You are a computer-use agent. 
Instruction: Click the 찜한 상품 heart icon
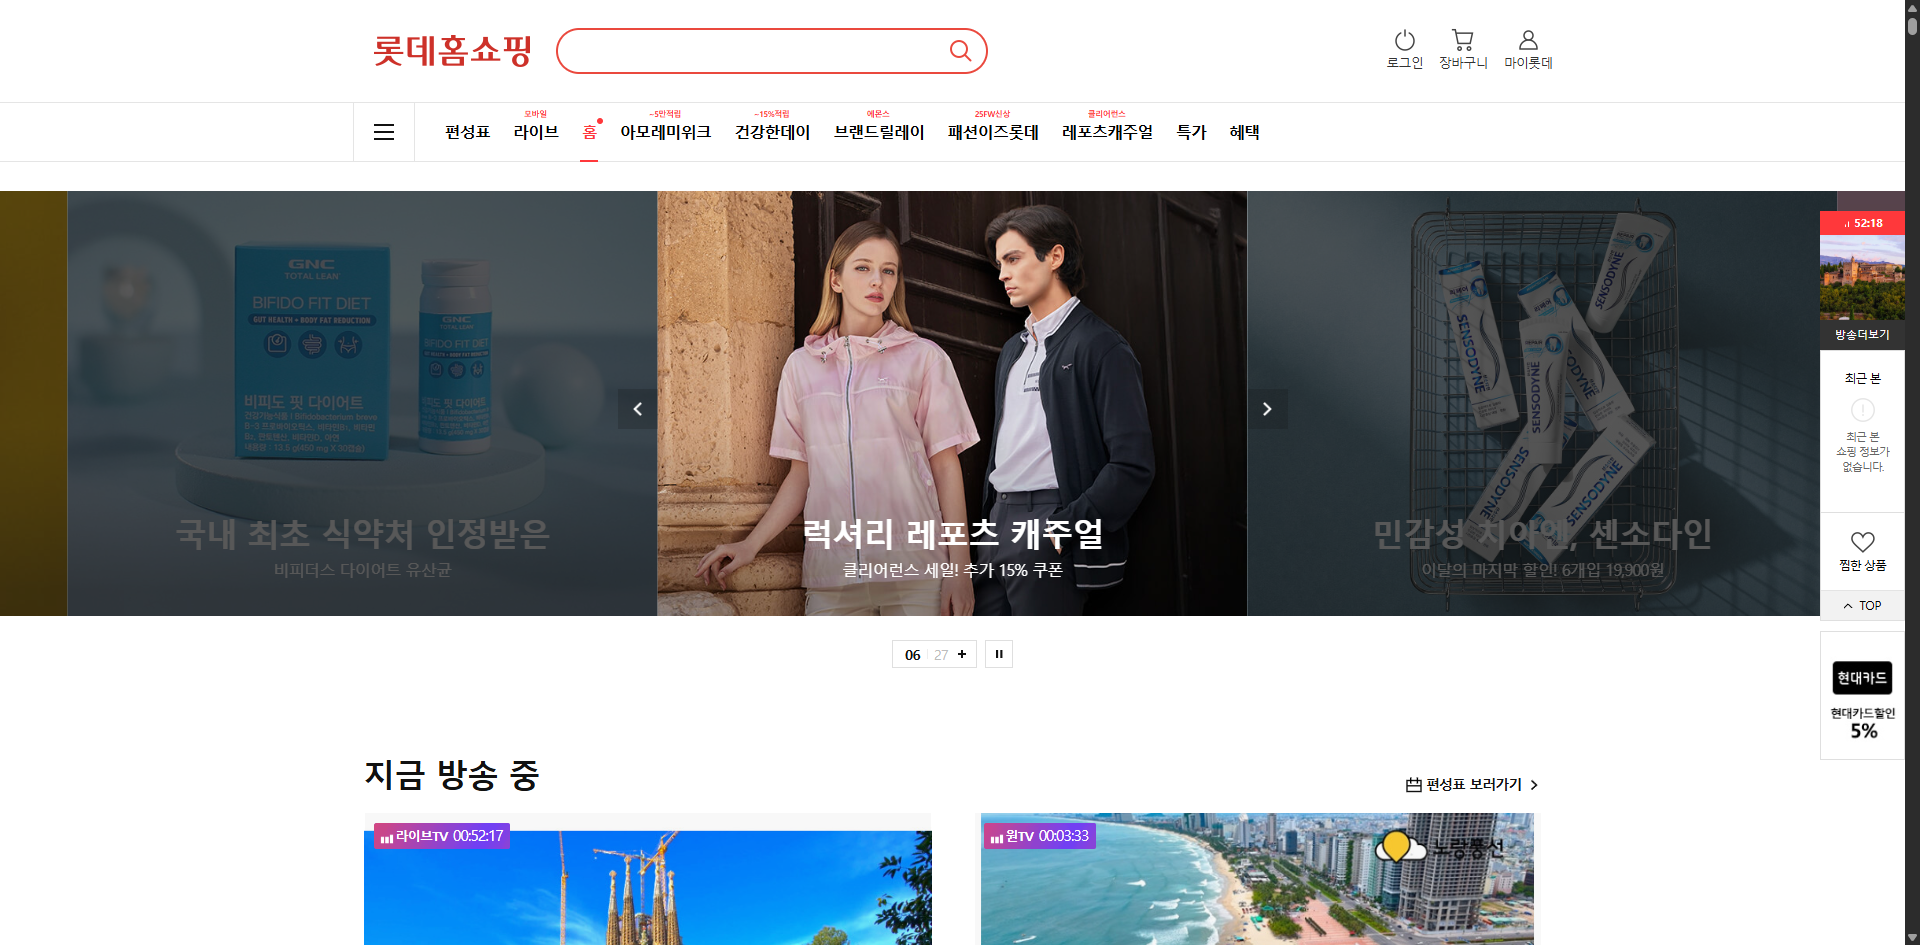(x=1862, y=542)
